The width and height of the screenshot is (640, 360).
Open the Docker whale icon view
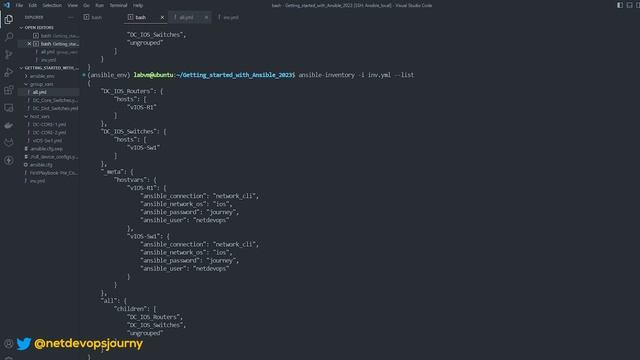(9, 125)
